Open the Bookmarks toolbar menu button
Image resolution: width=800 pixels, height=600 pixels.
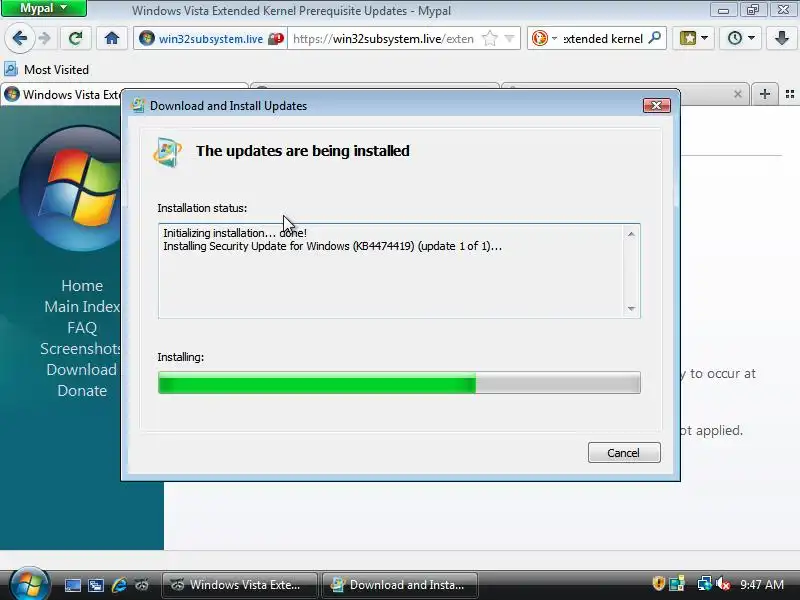pyautogui.click(x=693, y=38)
